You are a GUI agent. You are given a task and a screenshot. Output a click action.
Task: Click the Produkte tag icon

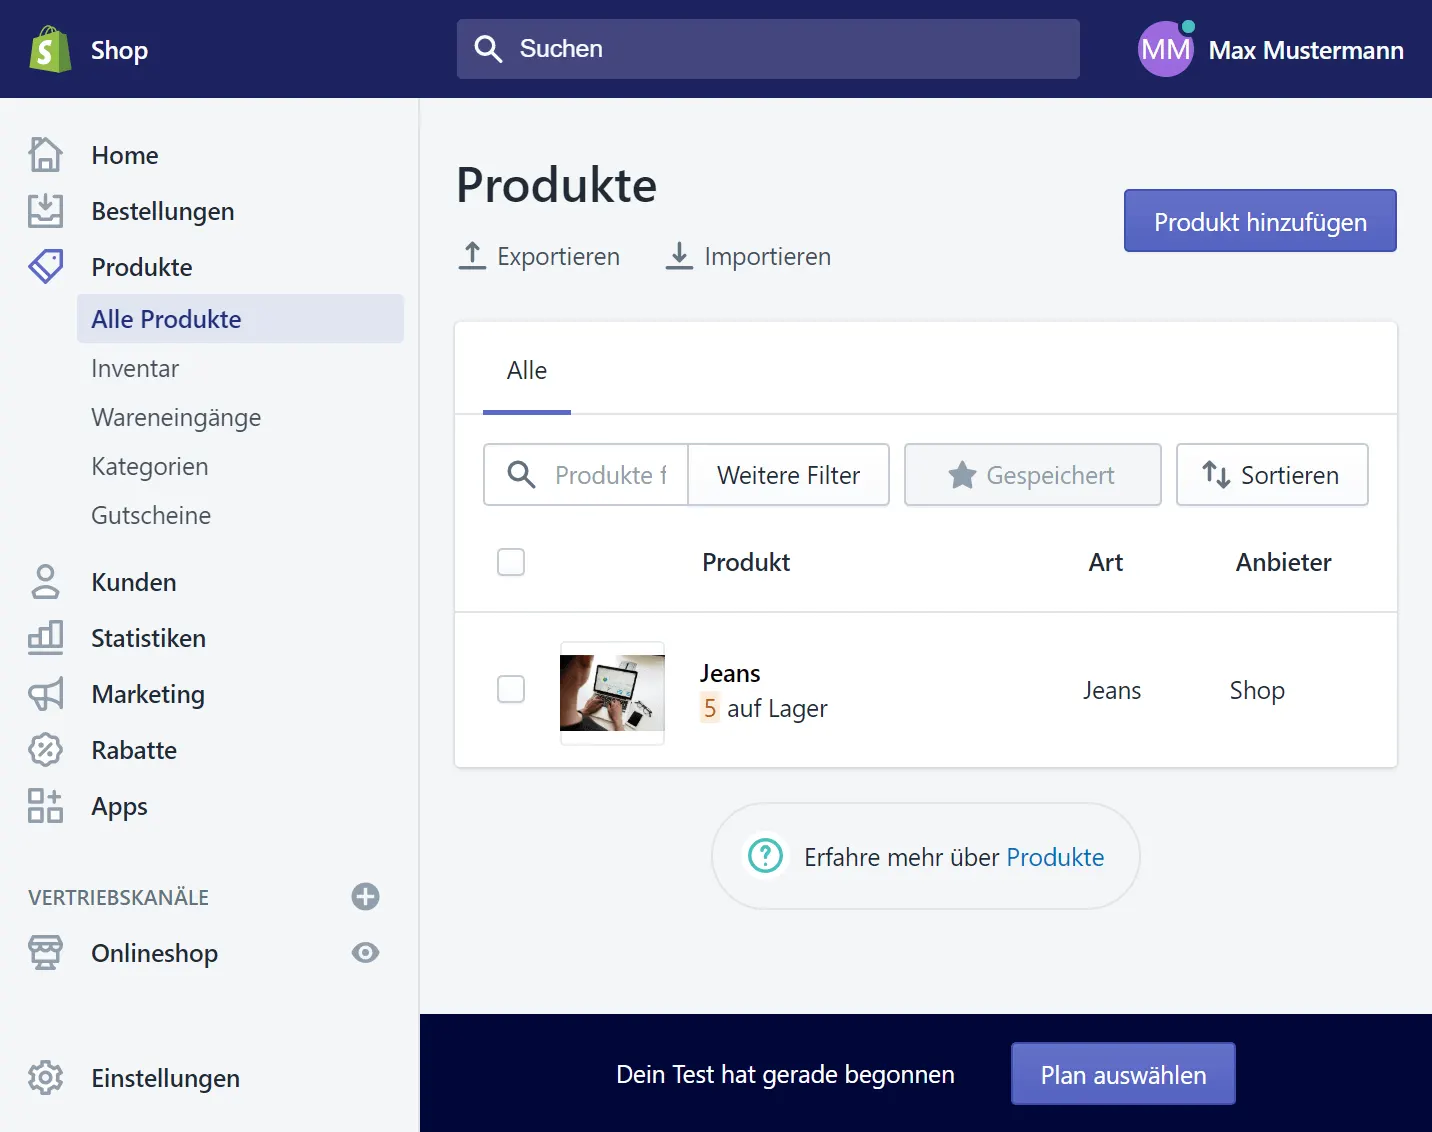tap(45, 267)
